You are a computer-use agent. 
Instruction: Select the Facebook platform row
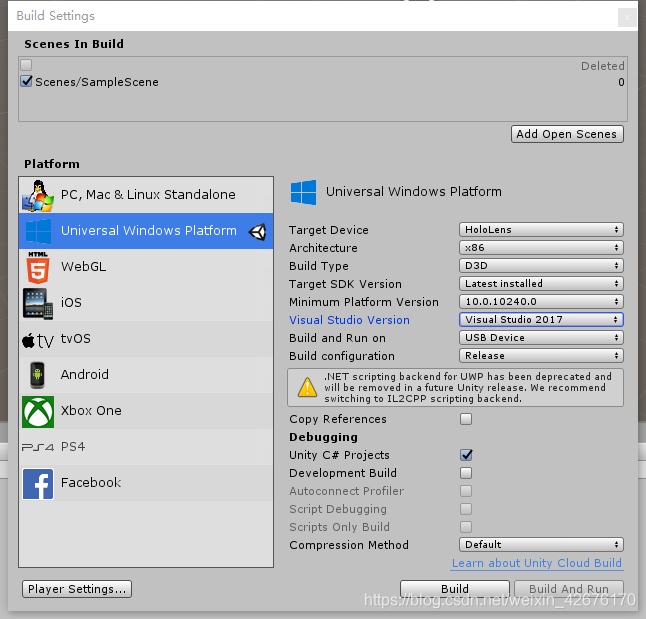[146, 483]
